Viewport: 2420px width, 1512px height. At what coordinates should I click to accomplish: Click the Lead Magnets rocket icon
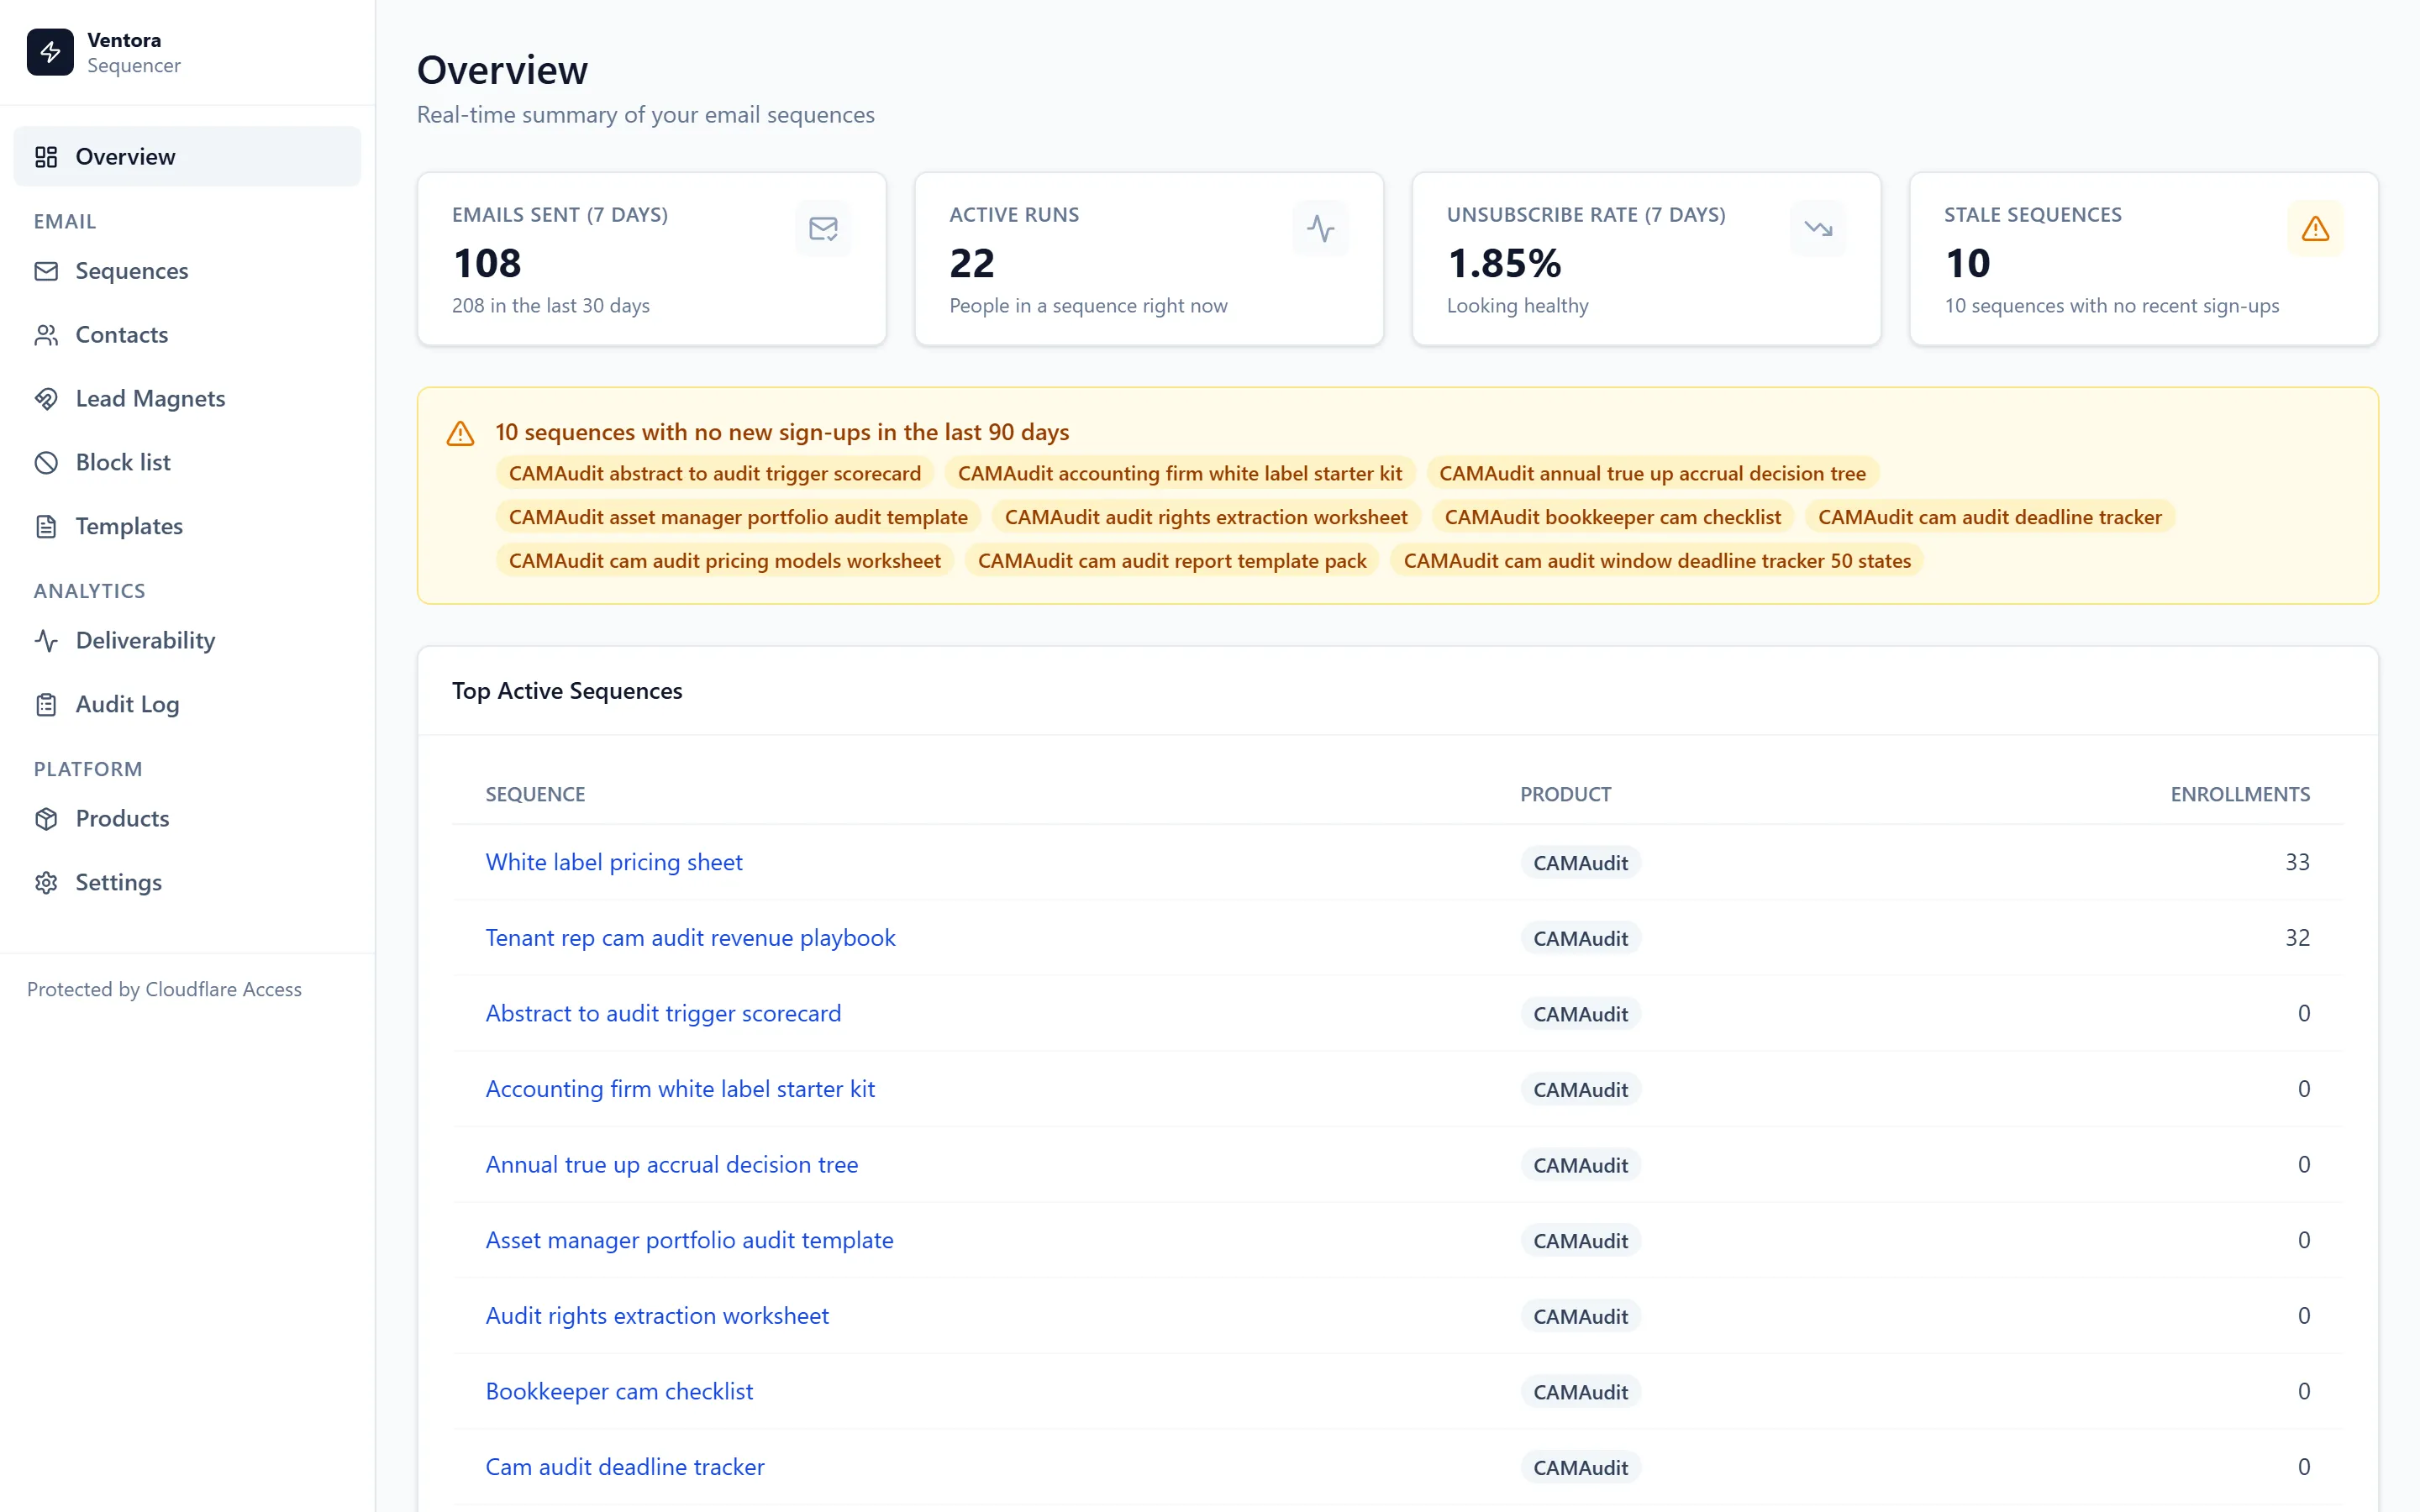[x=46, y=399]
